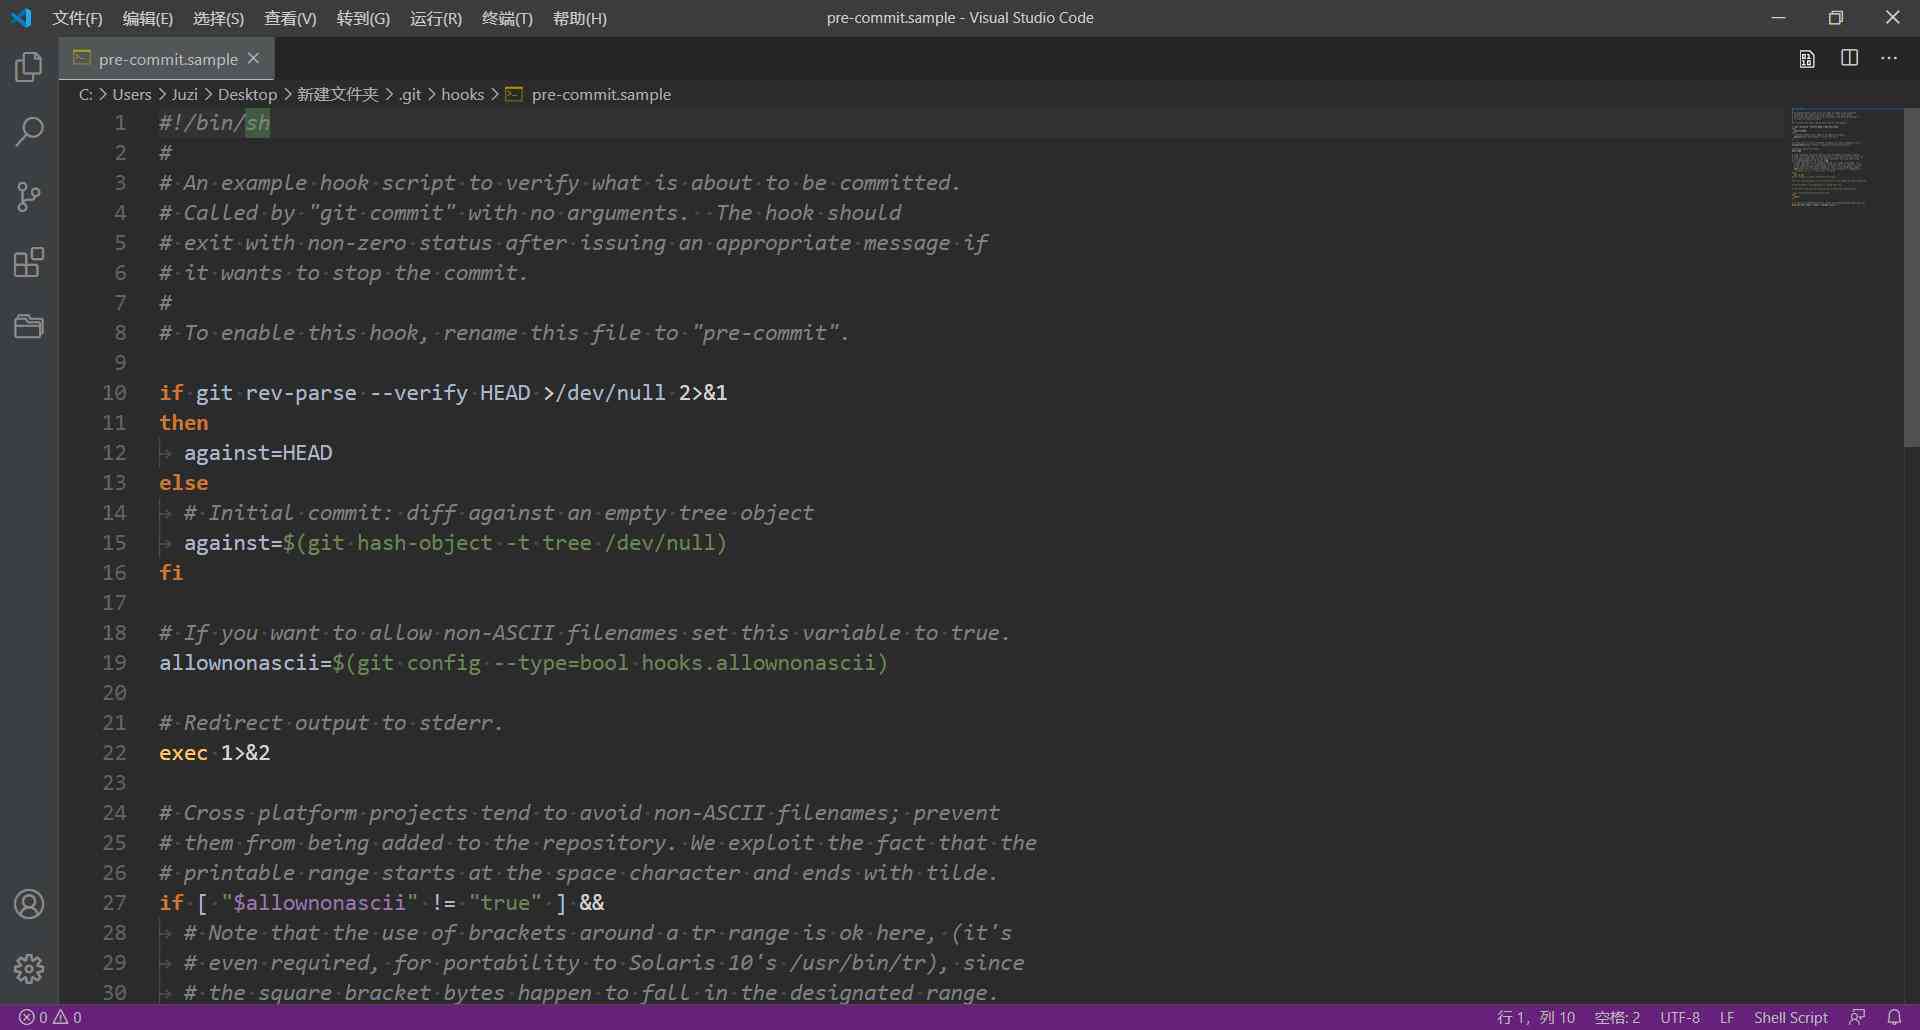The width and height of the screenshot is (1920, 1030).
Task: Click the split editor right icon
Action: 1849,58
